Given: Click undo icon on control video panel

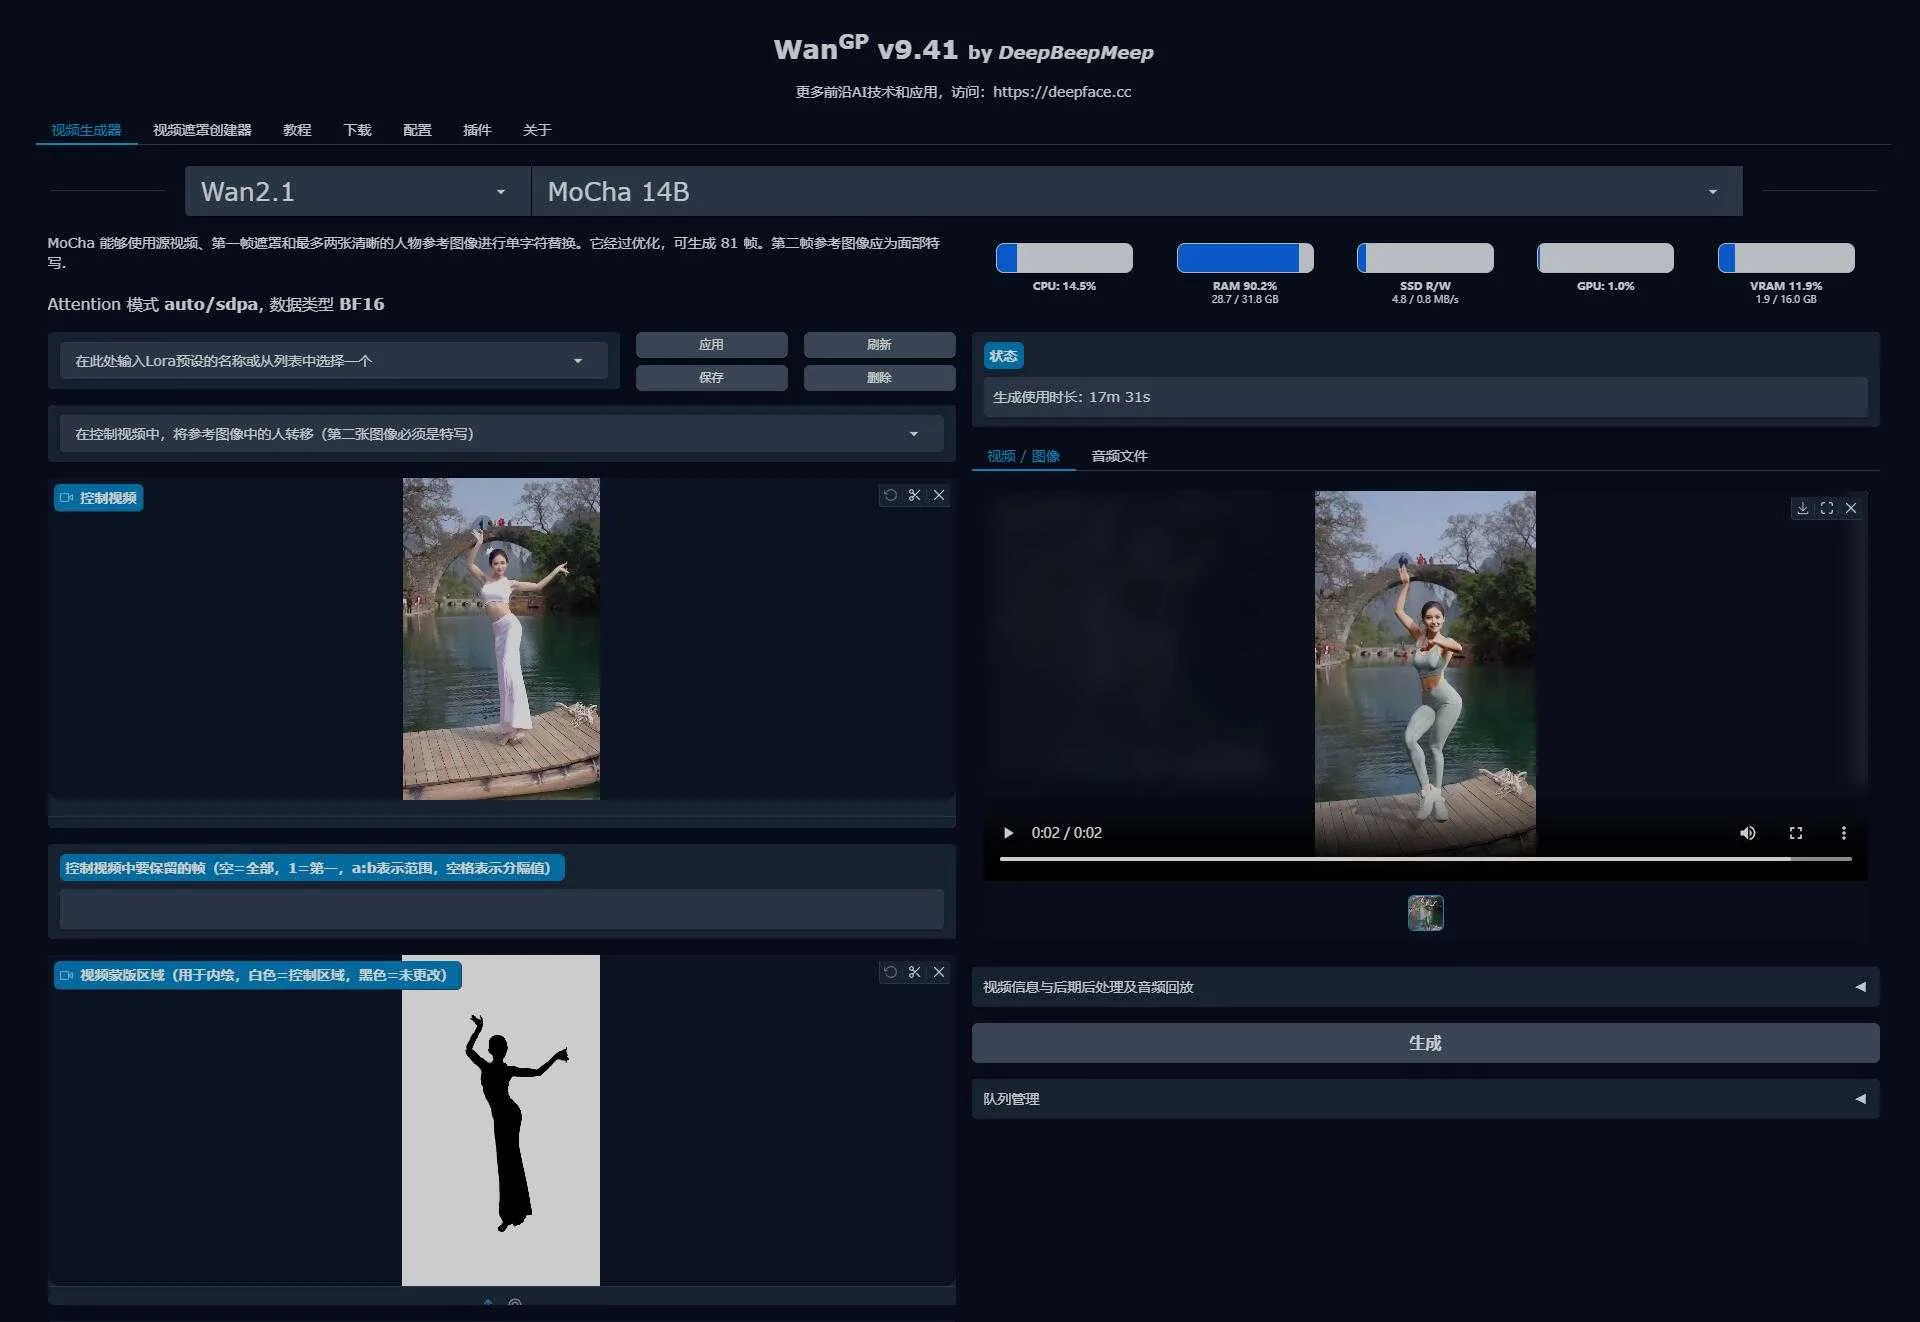Looking at the screenshot, I should [890, 495].
